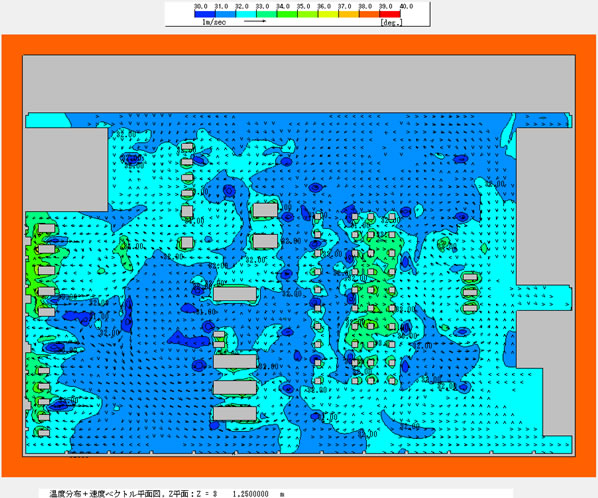Screen dimensions: 598x498
Task: Select the cyan 32.0–33.0 legend swatch
Action: [x=246, y=14]
